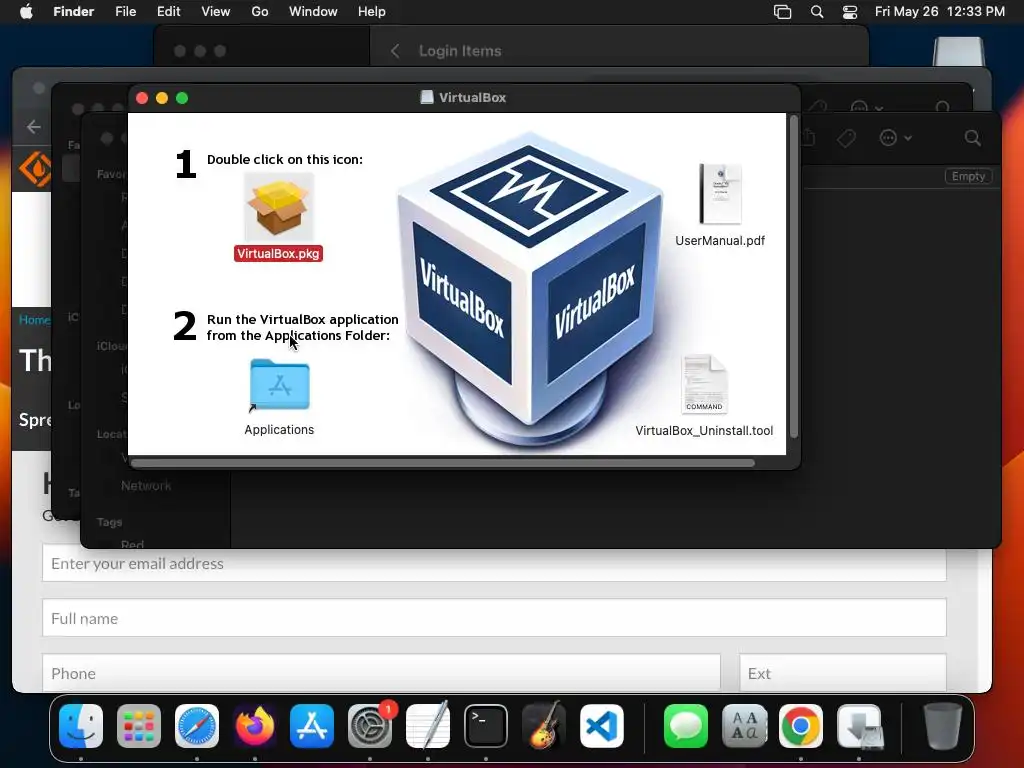1024x768 pixels.
Task: Click the Stage Manager menu bar icon
Action: click(782, 12)
